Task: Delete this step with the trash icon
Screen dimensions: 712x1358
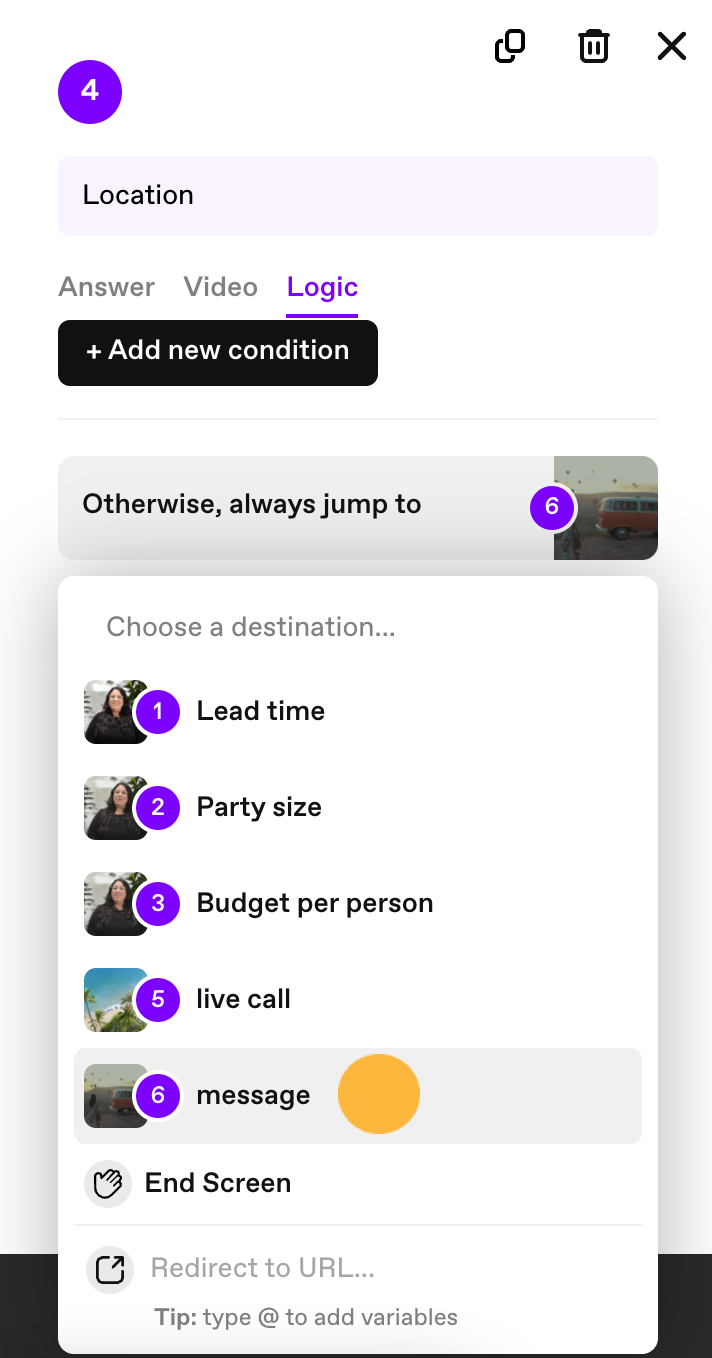Action: pyautogui.click(x=594, y=46)
